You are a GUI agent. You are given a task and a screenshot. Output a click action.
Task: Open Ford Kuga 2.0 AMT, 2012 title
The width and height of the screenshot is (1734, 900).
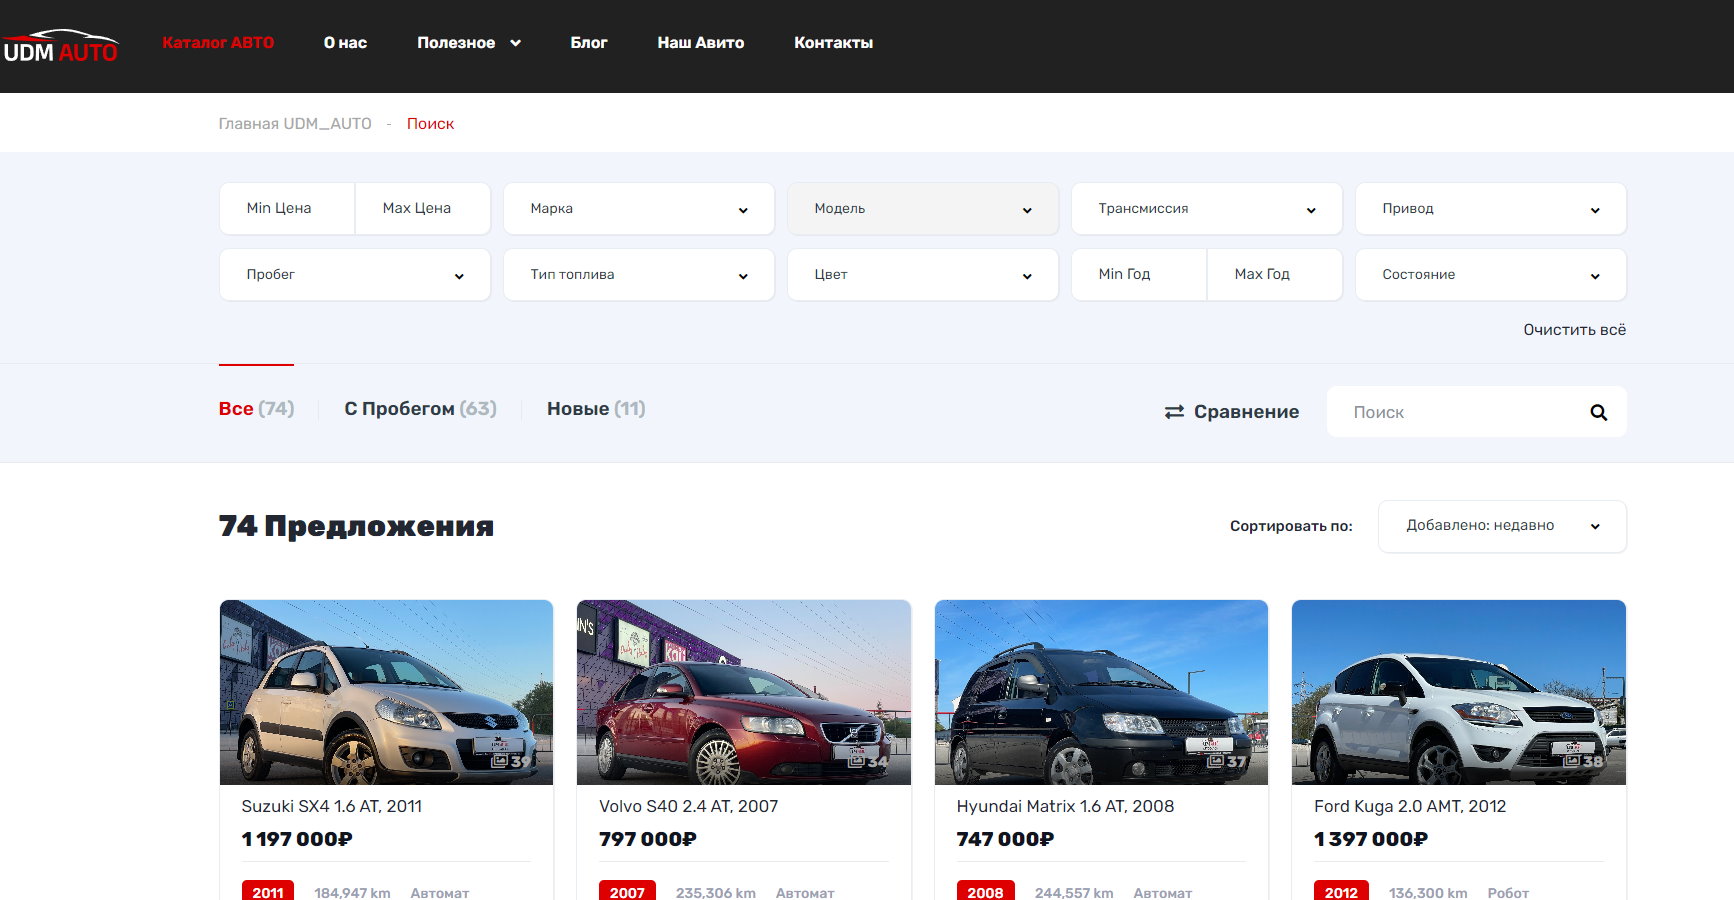point(1410,806)
